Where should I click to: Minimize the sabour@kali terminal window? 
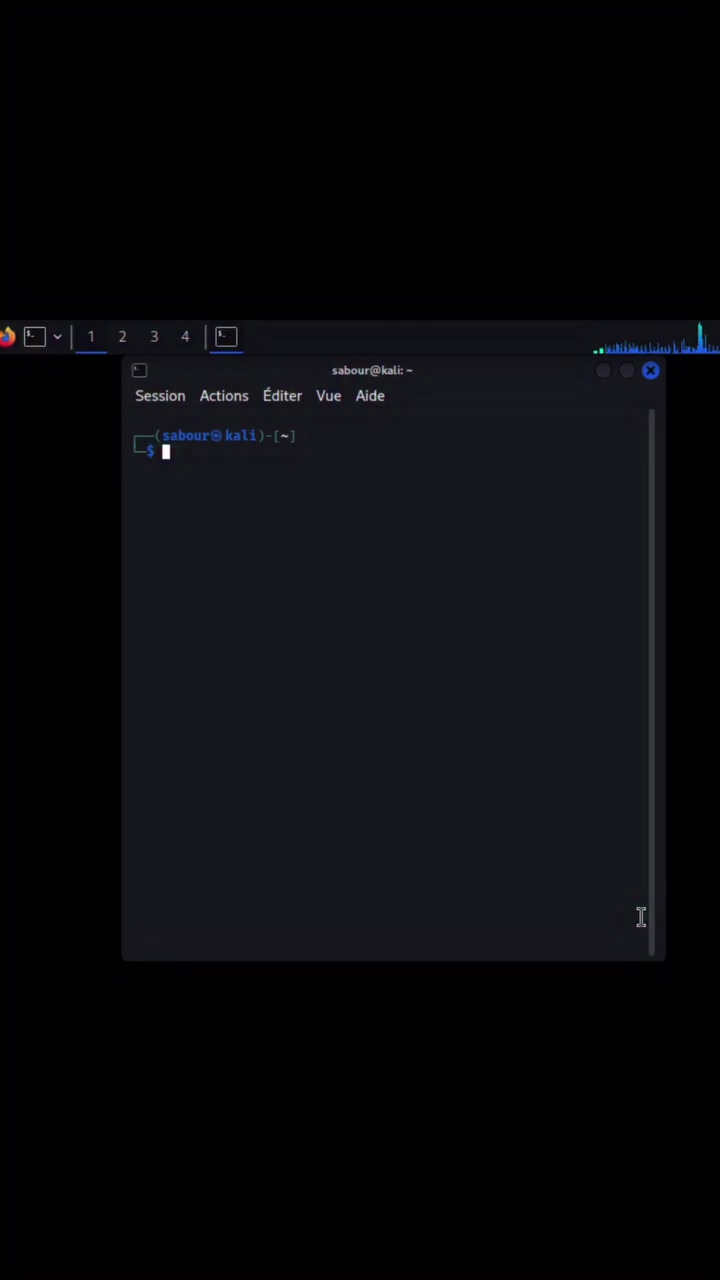coord(602,371)
